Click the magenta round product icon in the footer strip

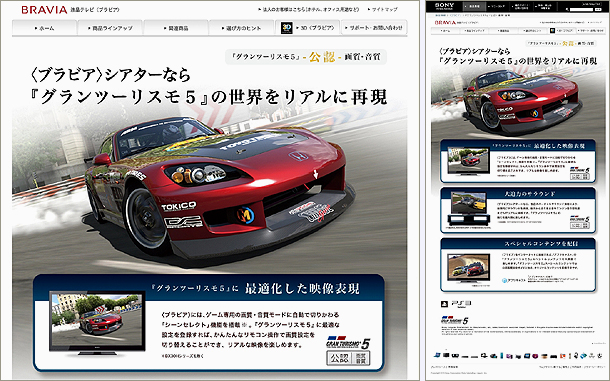tap(536, 356)
